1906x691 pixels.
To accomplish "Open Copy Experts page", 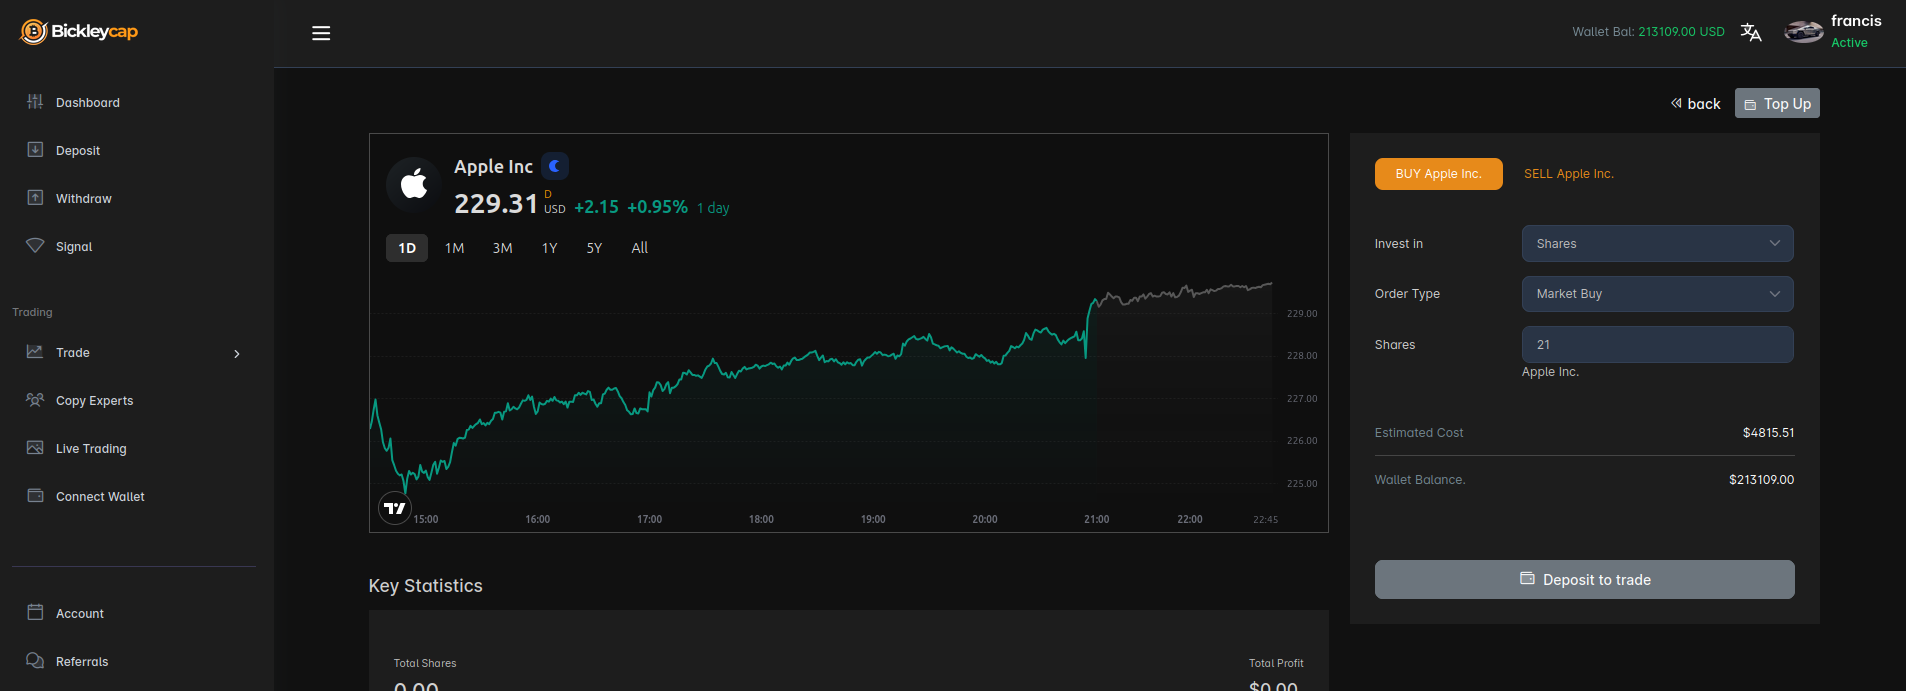I will (x=94, y=400).
